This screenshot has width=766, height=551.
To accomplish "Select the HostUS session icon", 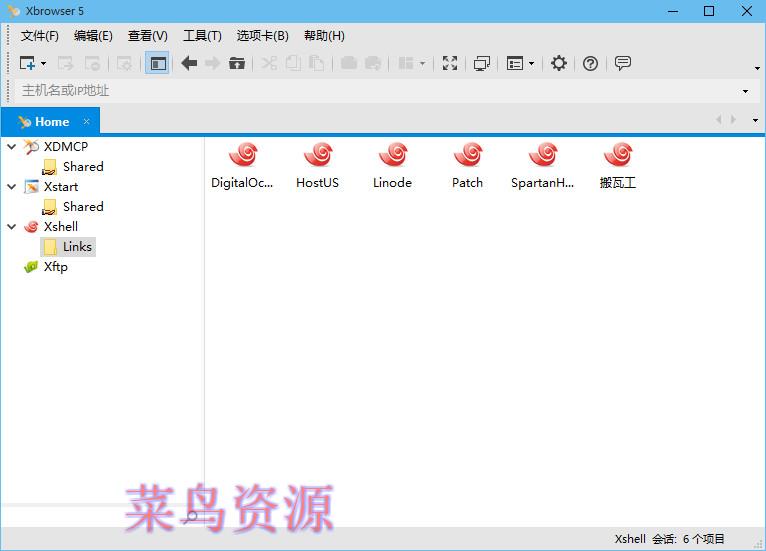I will pos(318,166).
